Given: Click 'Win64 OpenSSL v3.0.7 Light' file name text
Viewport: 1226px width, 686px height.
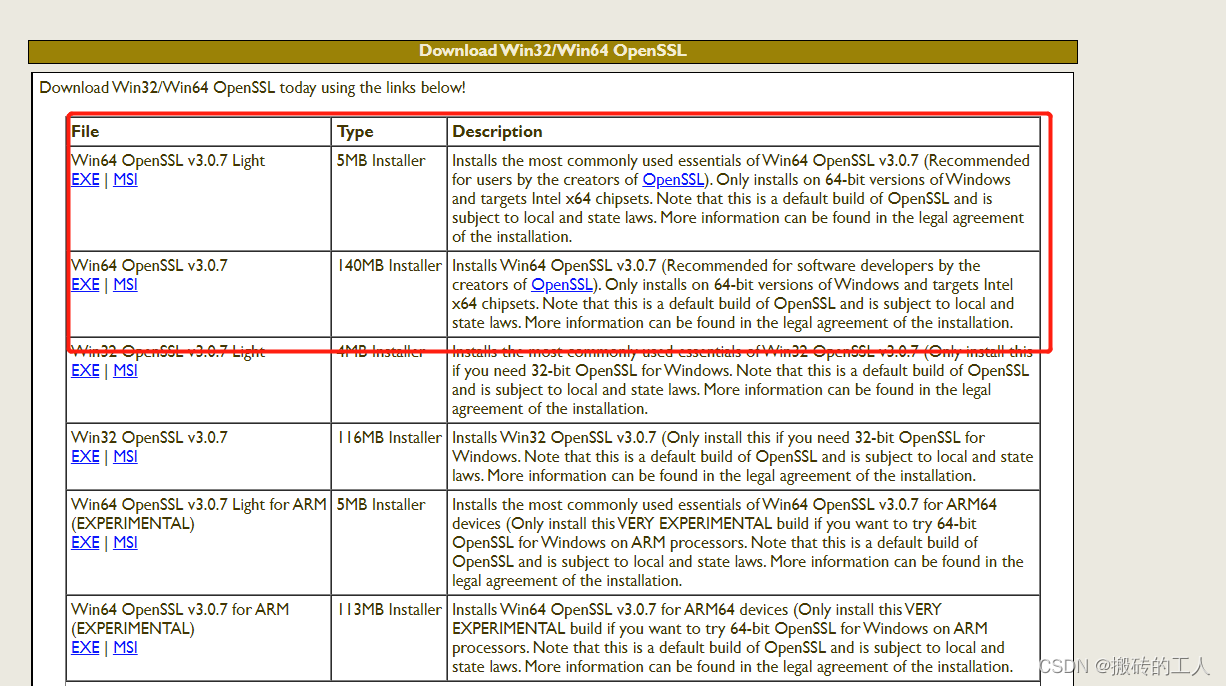Looking at the screenshot, I should coord(168,161).
